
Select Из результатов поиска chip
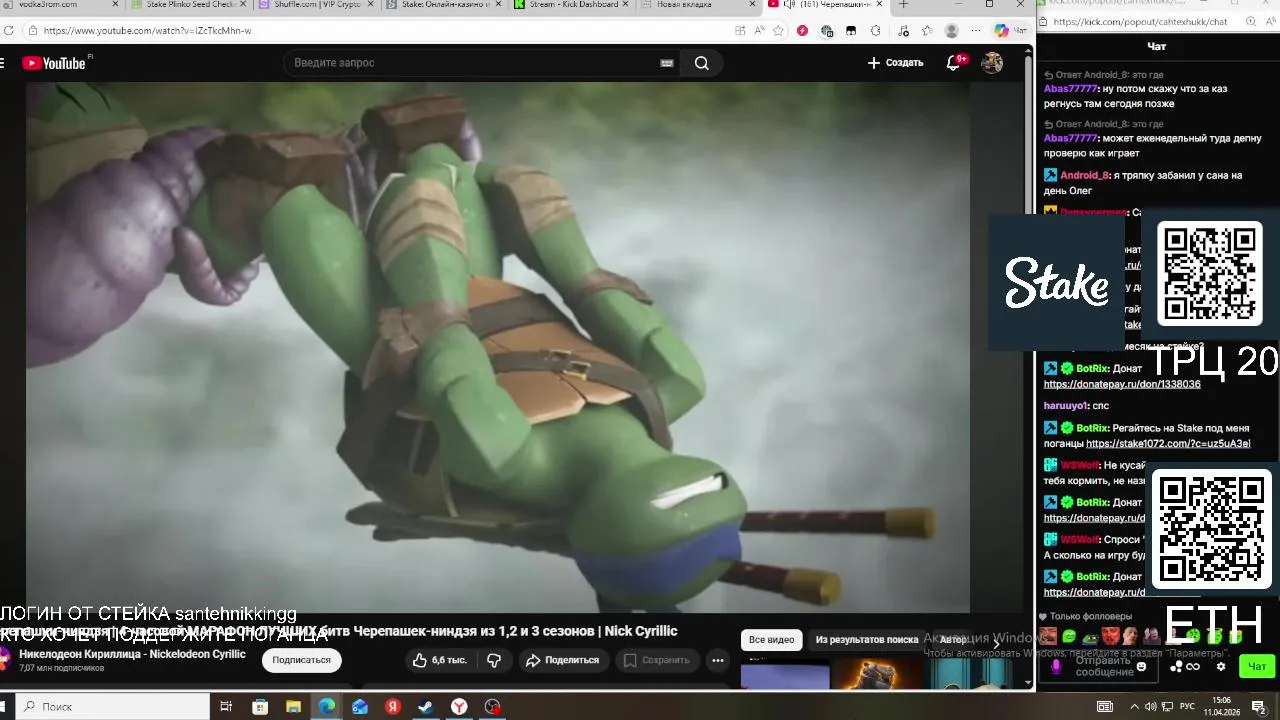click(866, 640)
